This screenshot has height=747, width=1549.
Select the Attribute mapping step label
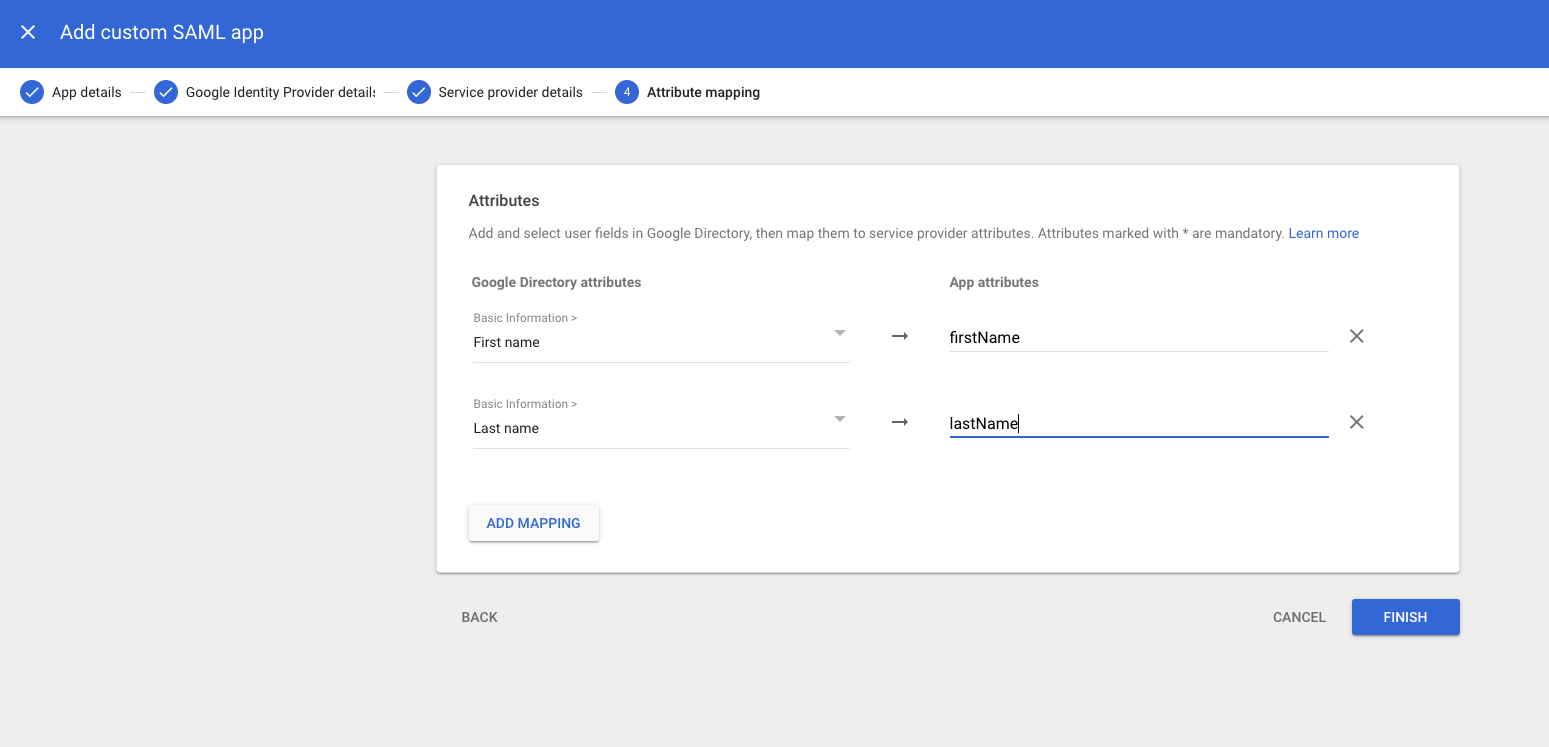tap(703, 92)
